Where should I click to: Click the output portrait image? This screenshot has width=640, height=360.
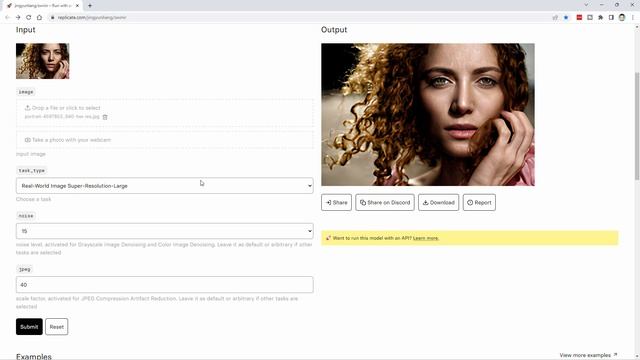tap(428, 114)
